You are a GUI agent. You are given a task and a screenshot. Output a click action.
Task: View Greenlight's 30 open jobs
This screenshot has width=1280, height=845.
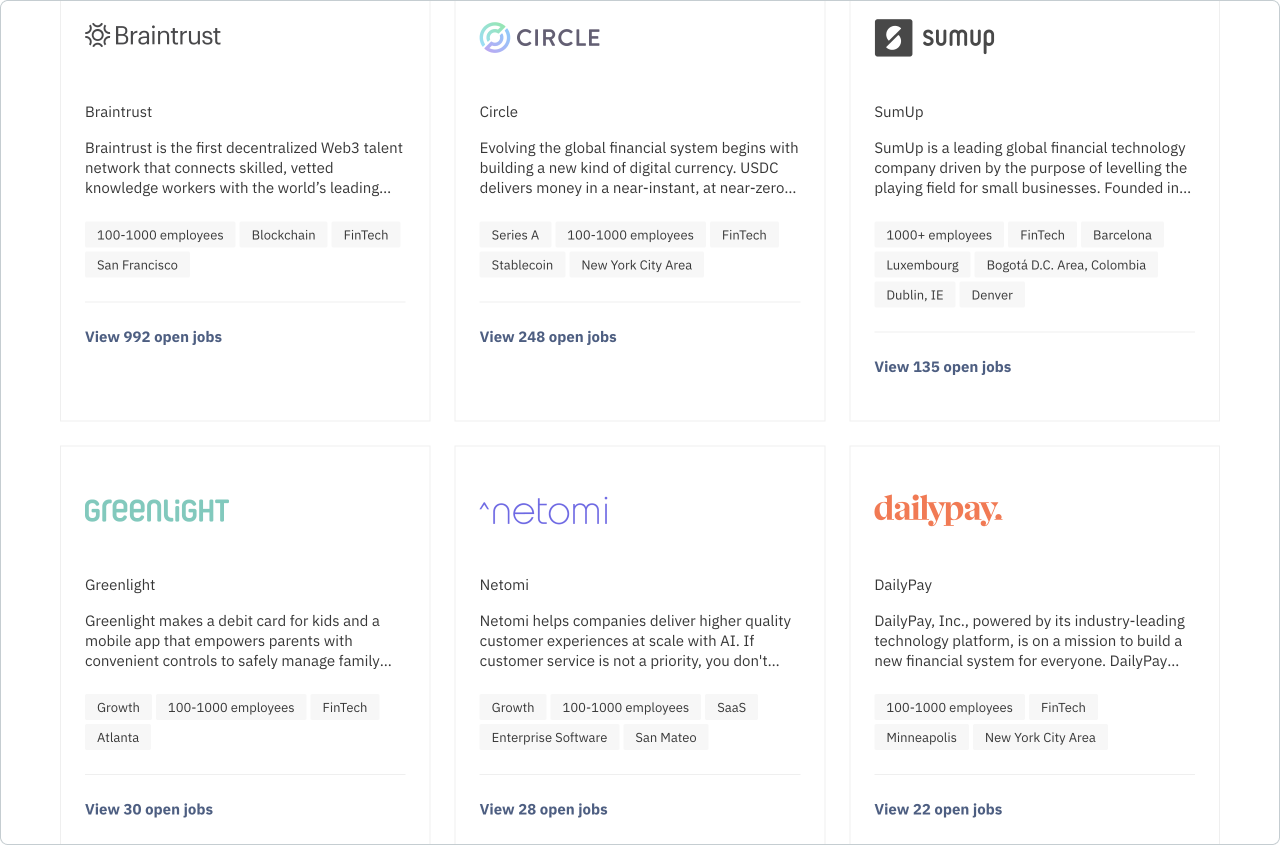148,809
